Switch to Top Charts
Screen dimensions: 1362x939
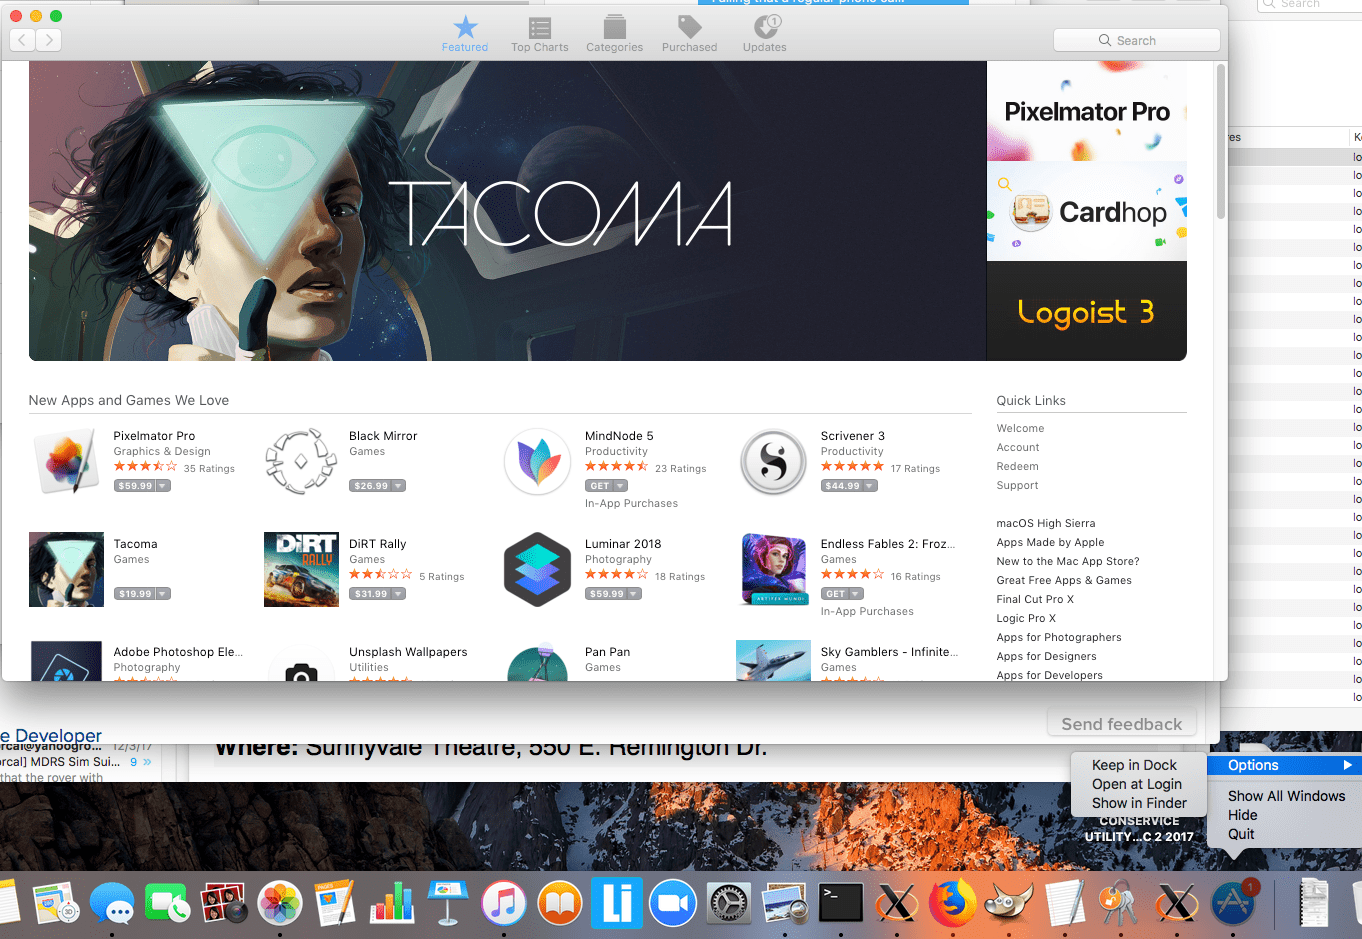point(540,34)
